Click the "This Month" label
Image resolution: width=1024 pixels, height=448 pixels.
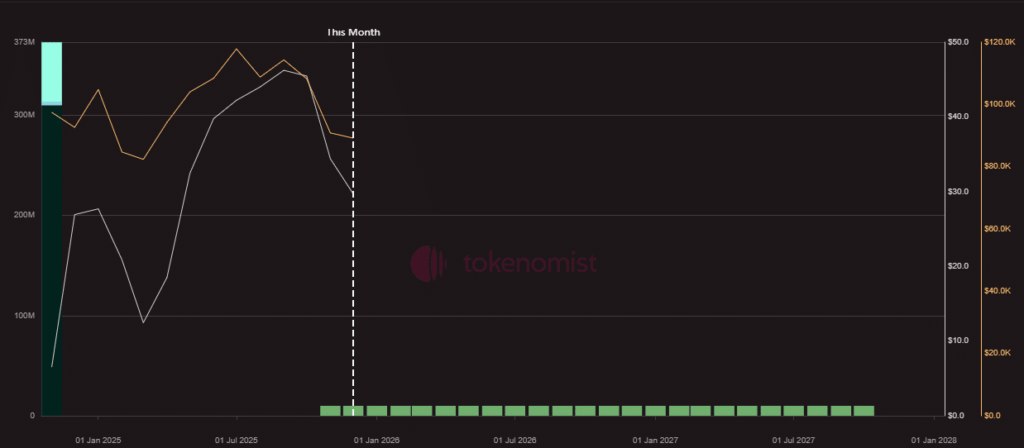pyautogui.click(x=354, y=32)
